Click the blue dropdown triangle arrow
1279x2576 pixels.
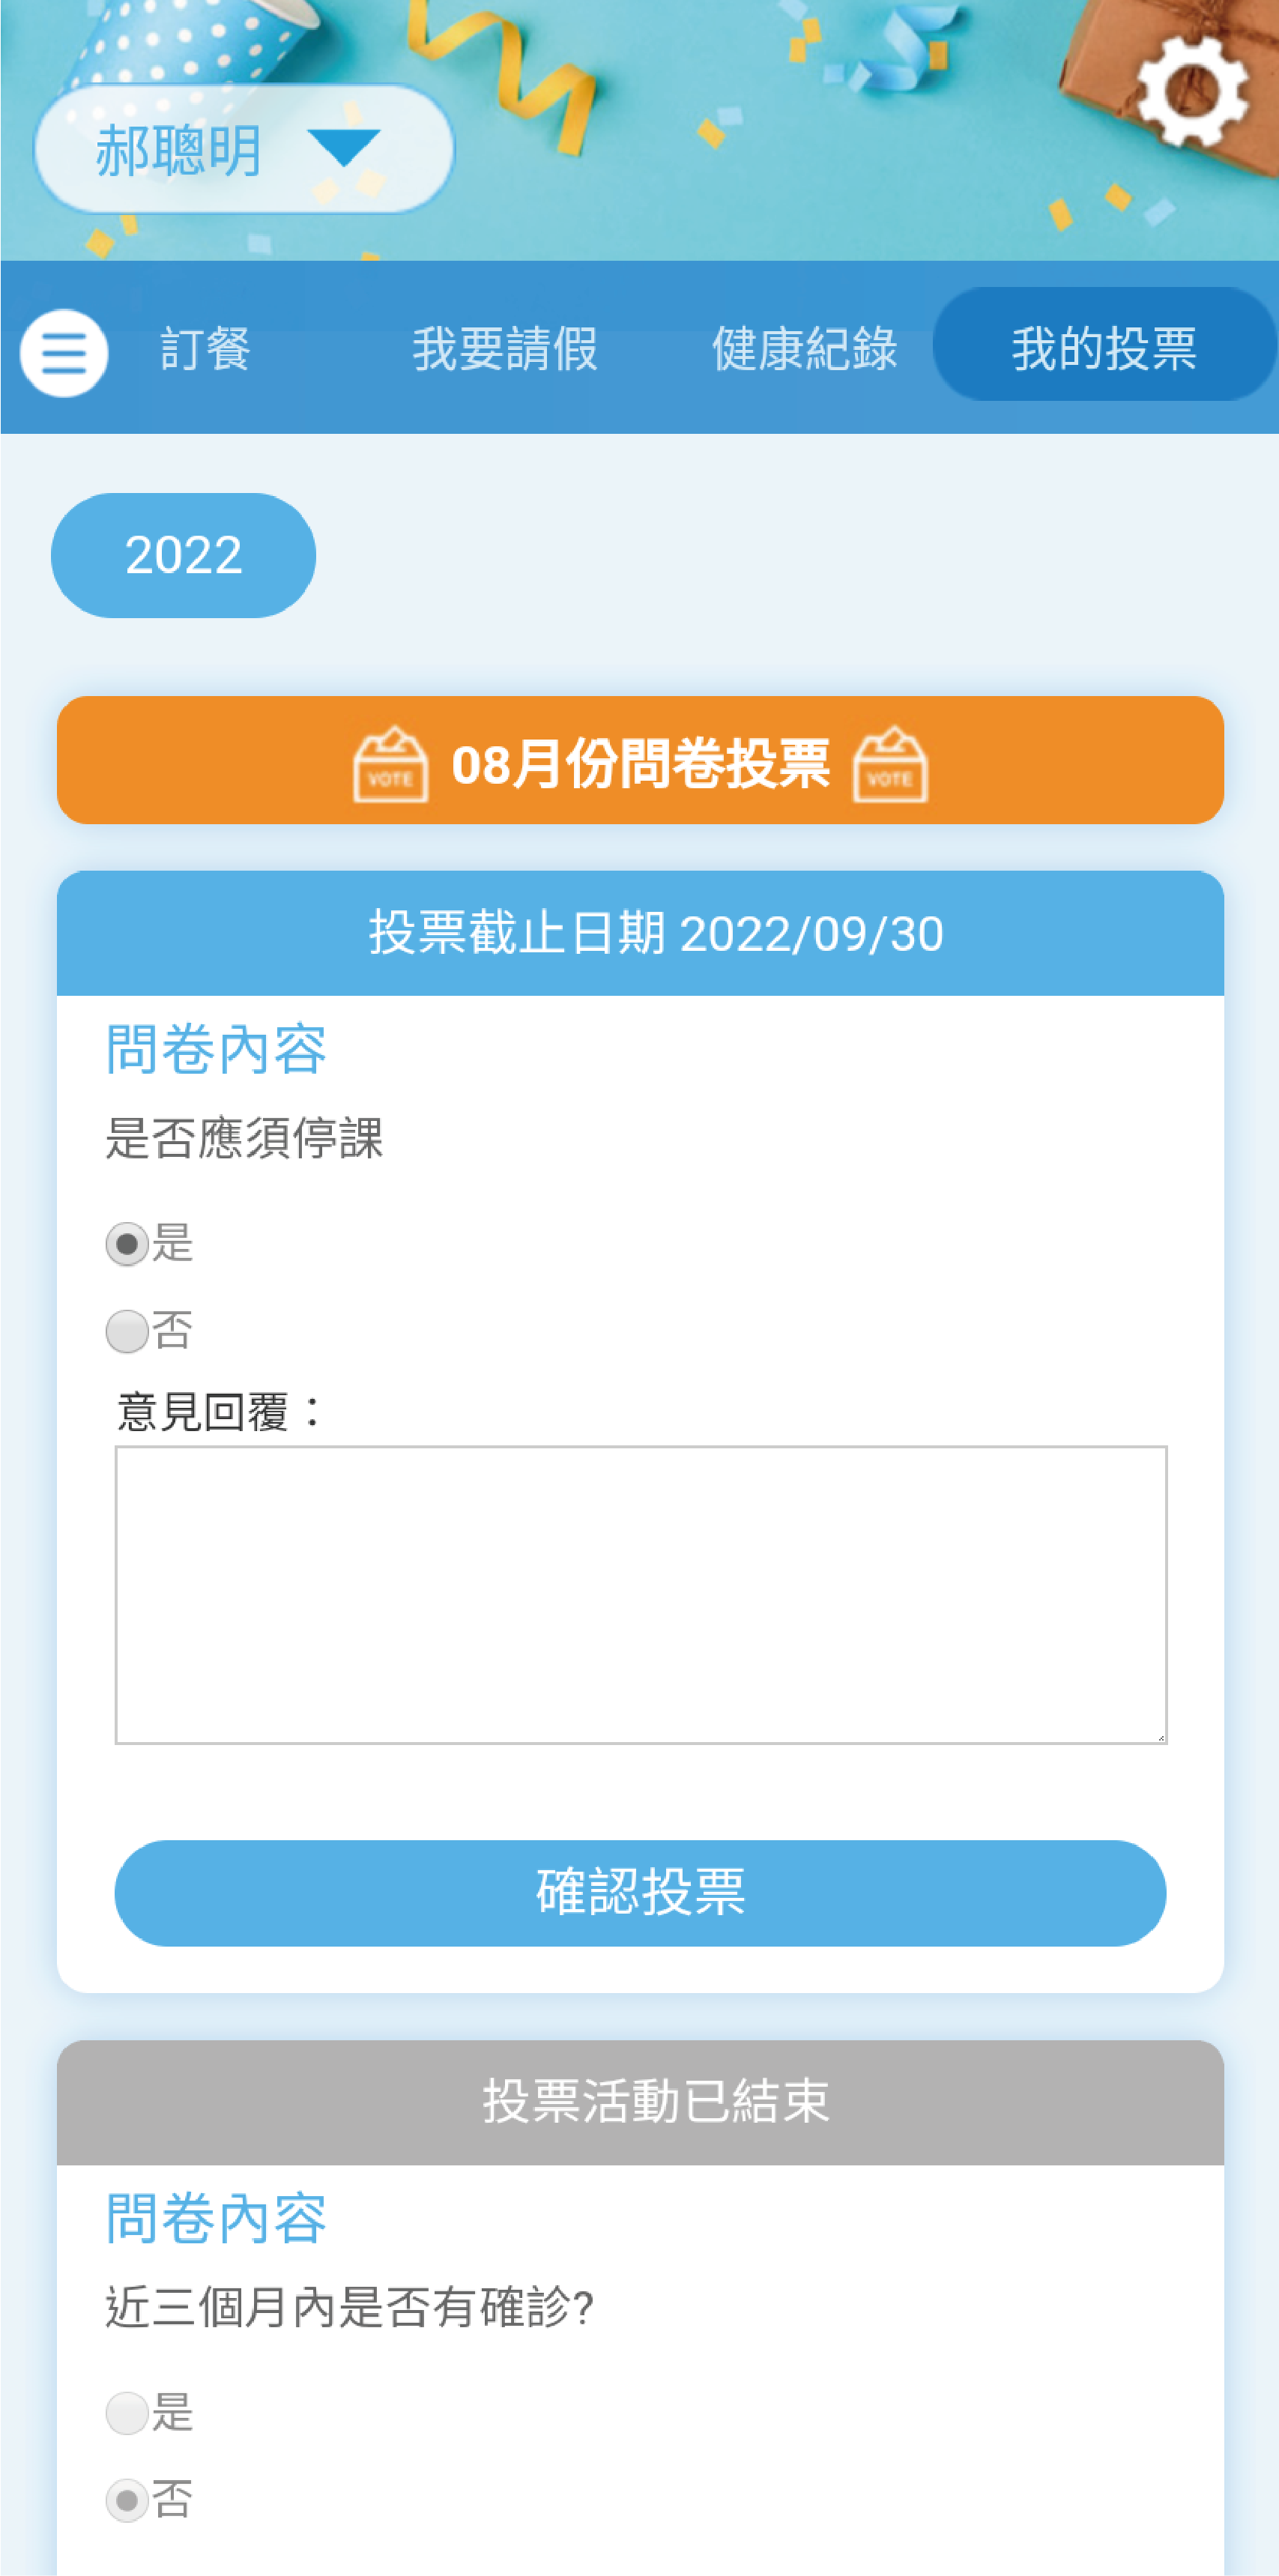pyautogui.click(x=344, y=147)
